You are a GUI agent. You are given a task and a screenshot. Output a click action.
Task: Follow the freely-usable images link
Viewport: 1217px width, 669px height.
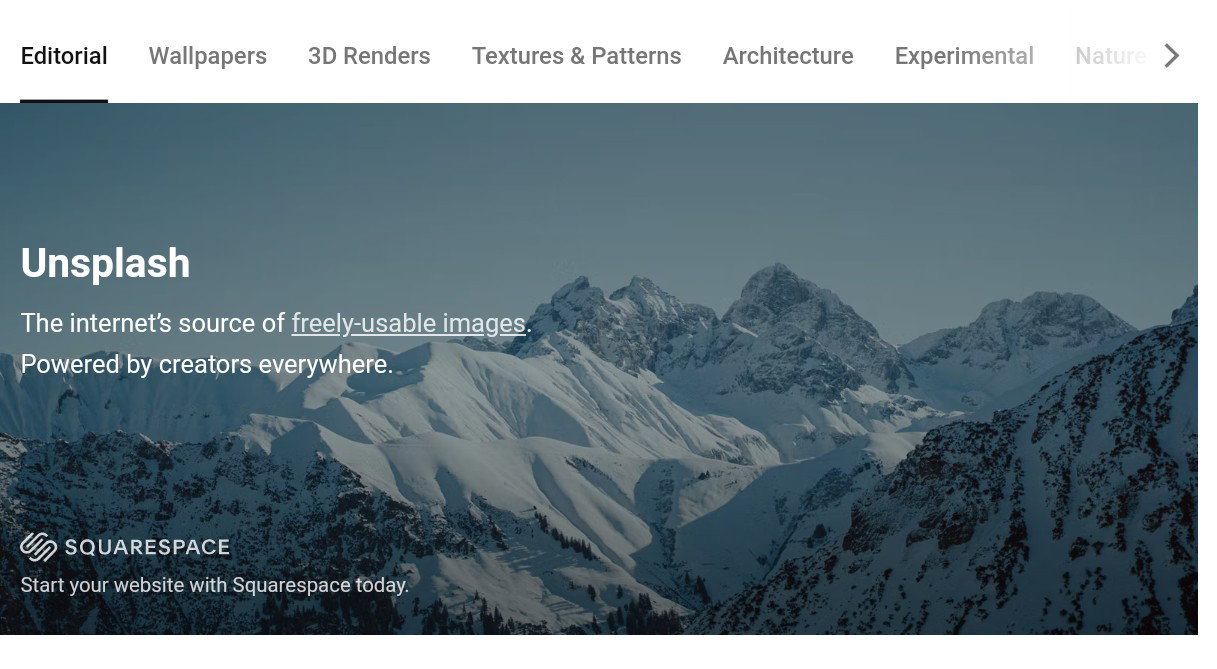[x=409, y=324]
